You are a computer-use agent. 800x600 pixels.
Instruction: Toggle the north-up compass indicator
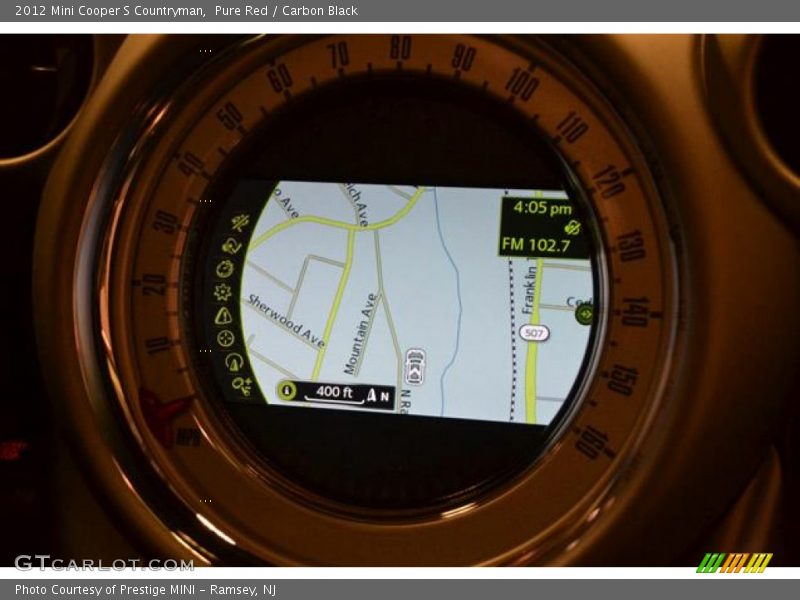(x=377, y=395)
